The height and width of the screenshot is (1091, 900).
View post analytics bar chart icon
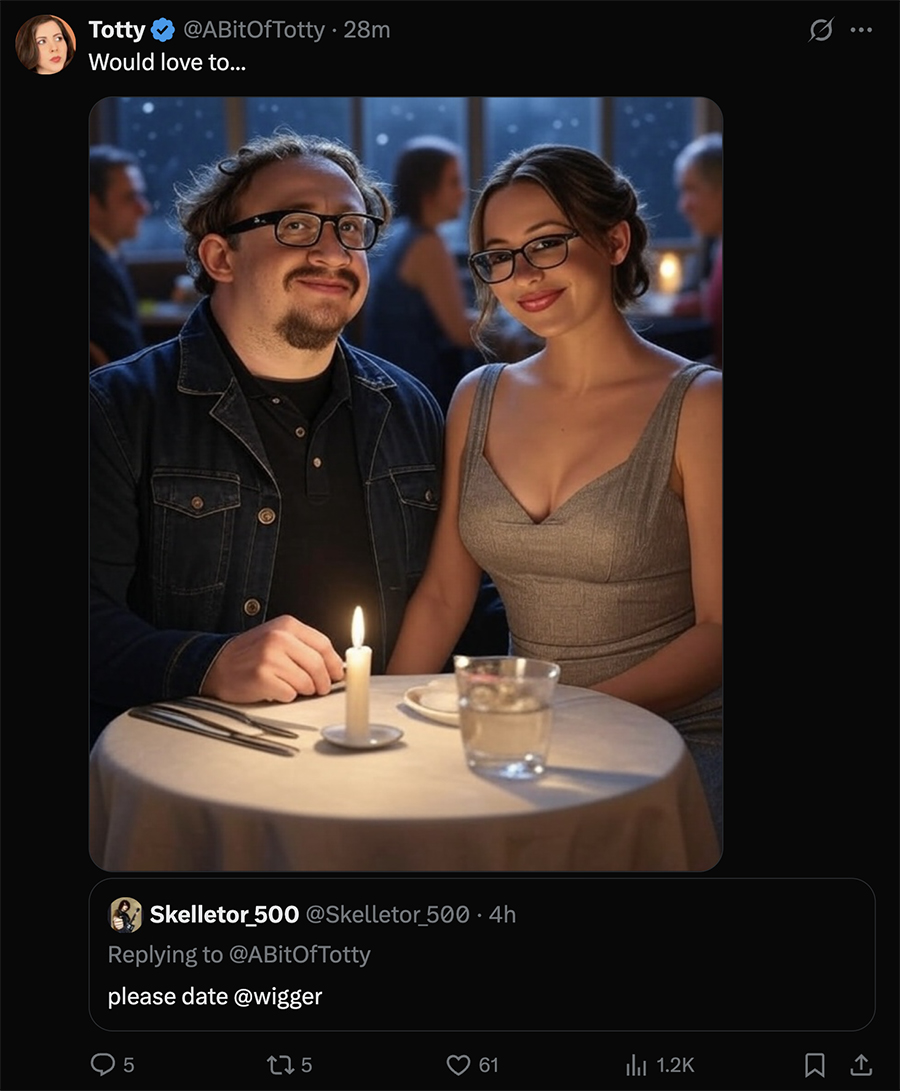coord(636,1065)
